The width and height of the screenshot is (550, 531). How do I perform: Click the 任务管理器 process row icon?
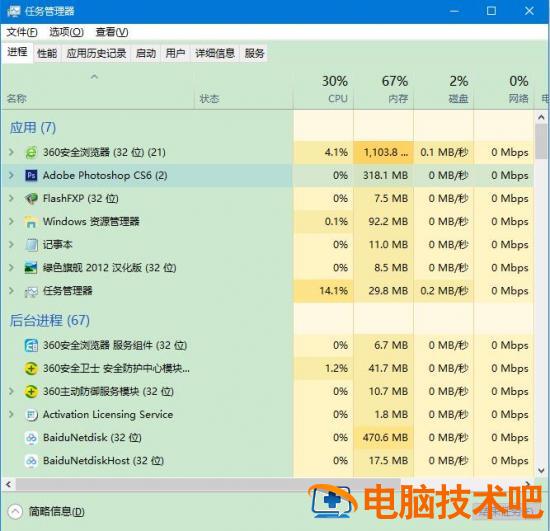(x=31, y=291)
